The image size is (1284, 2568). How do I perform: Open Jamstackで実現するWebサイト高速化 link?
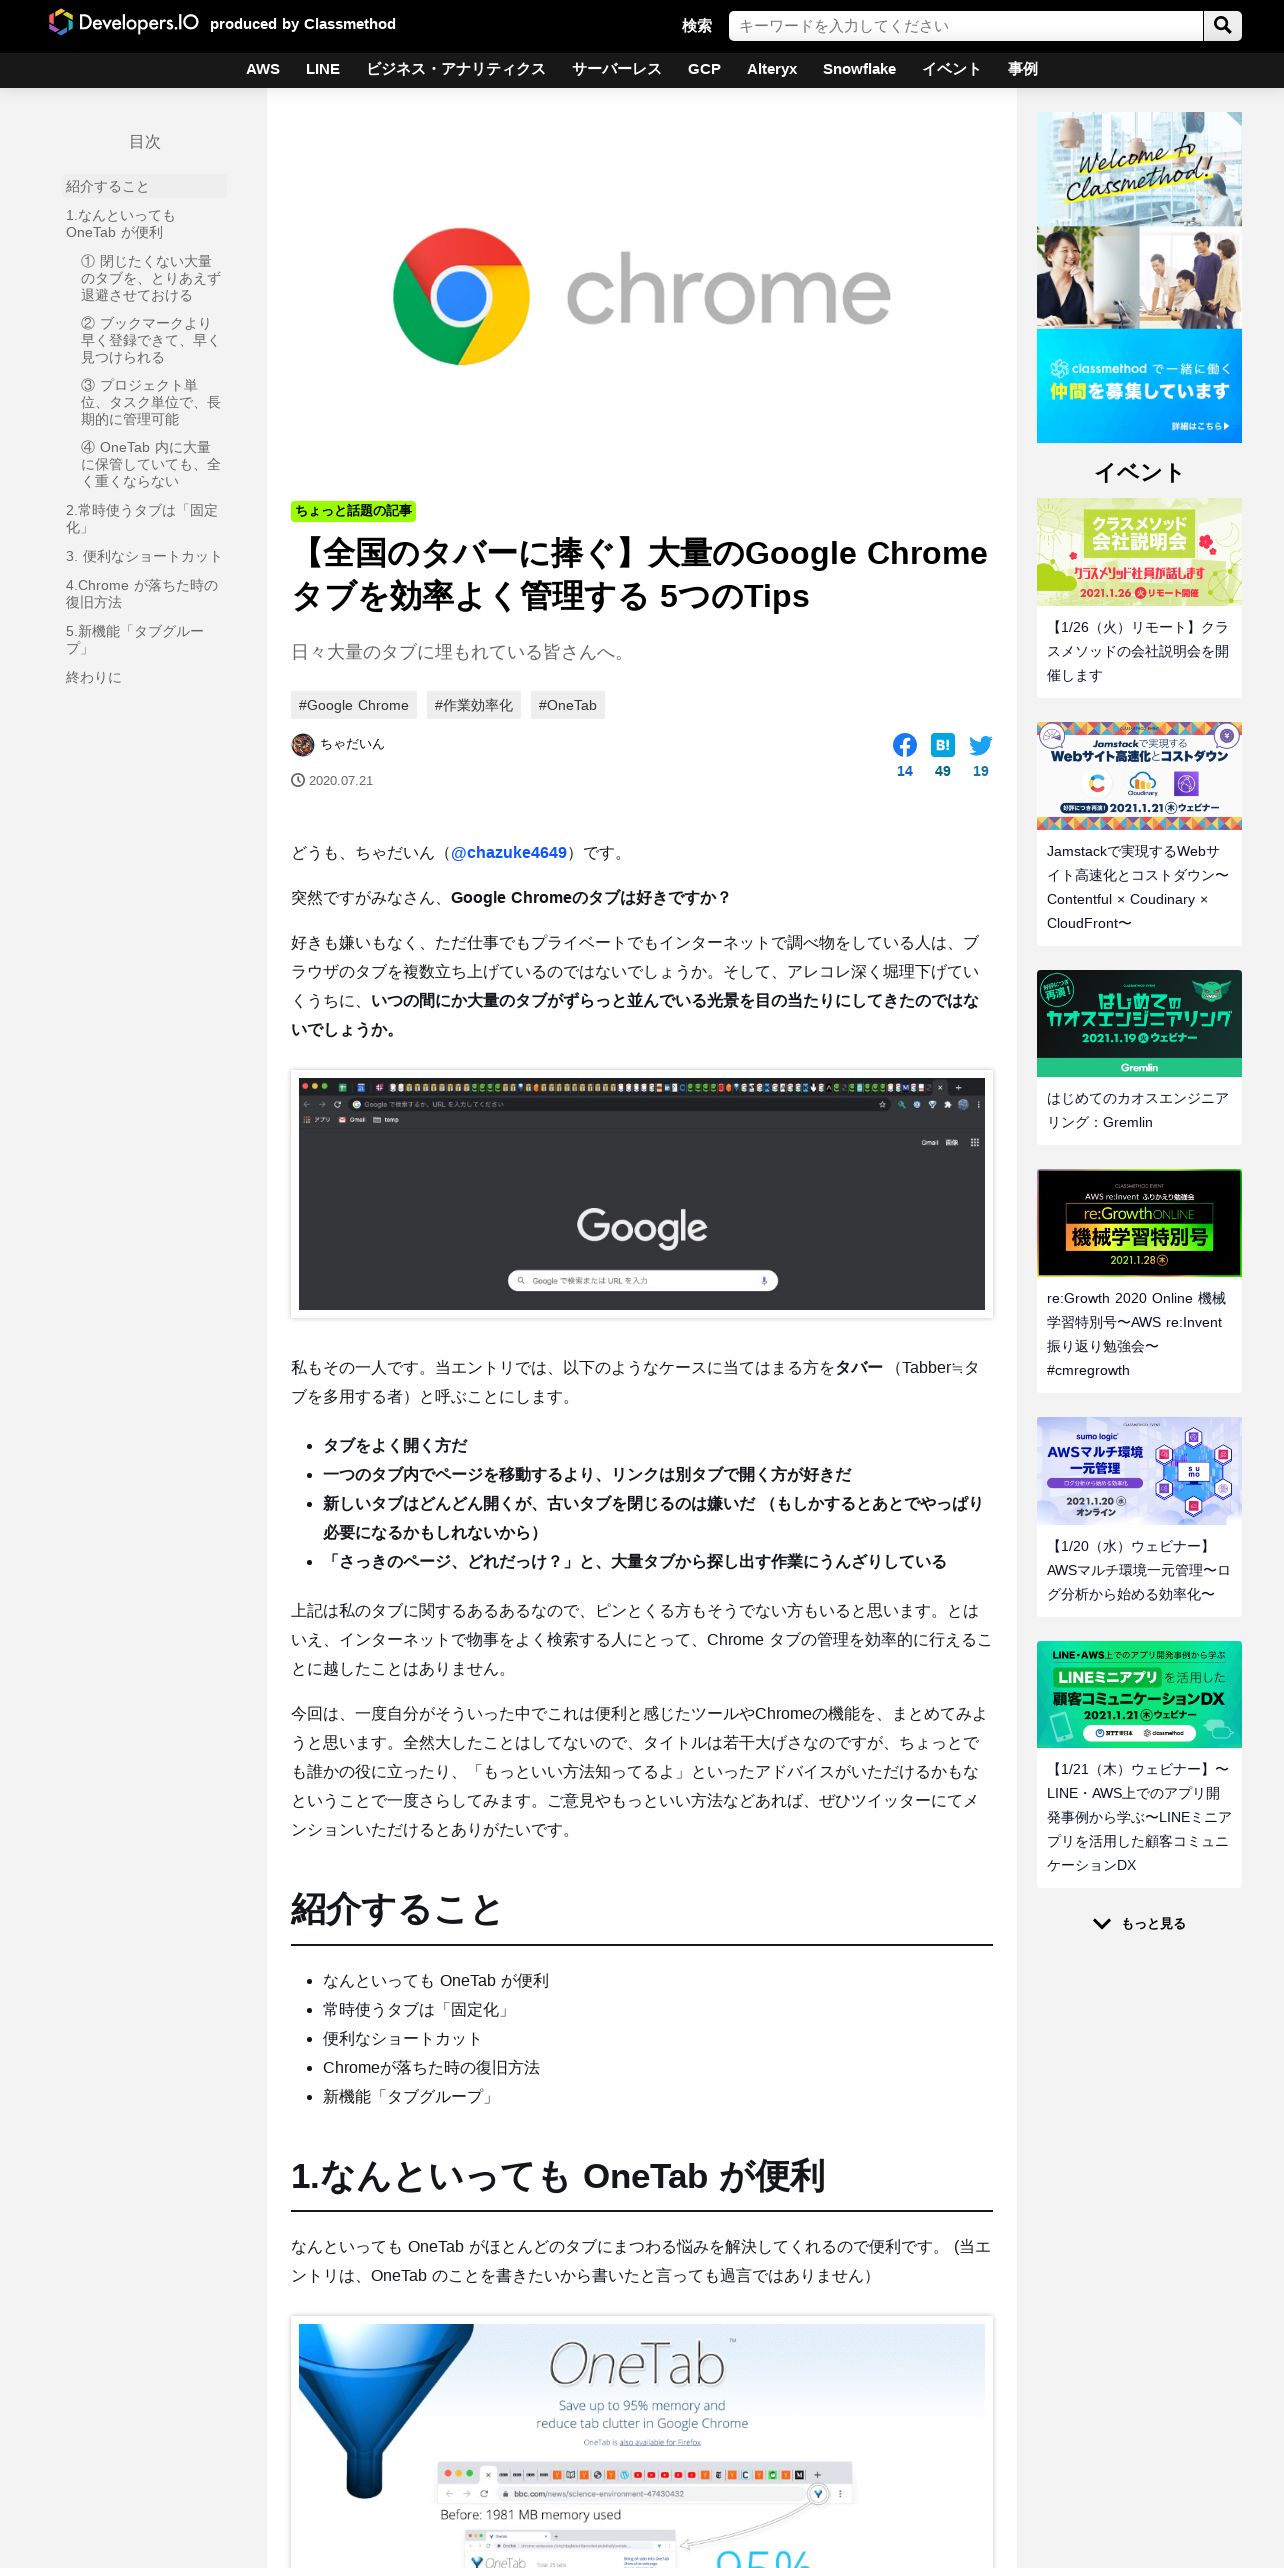[1138, 887]
